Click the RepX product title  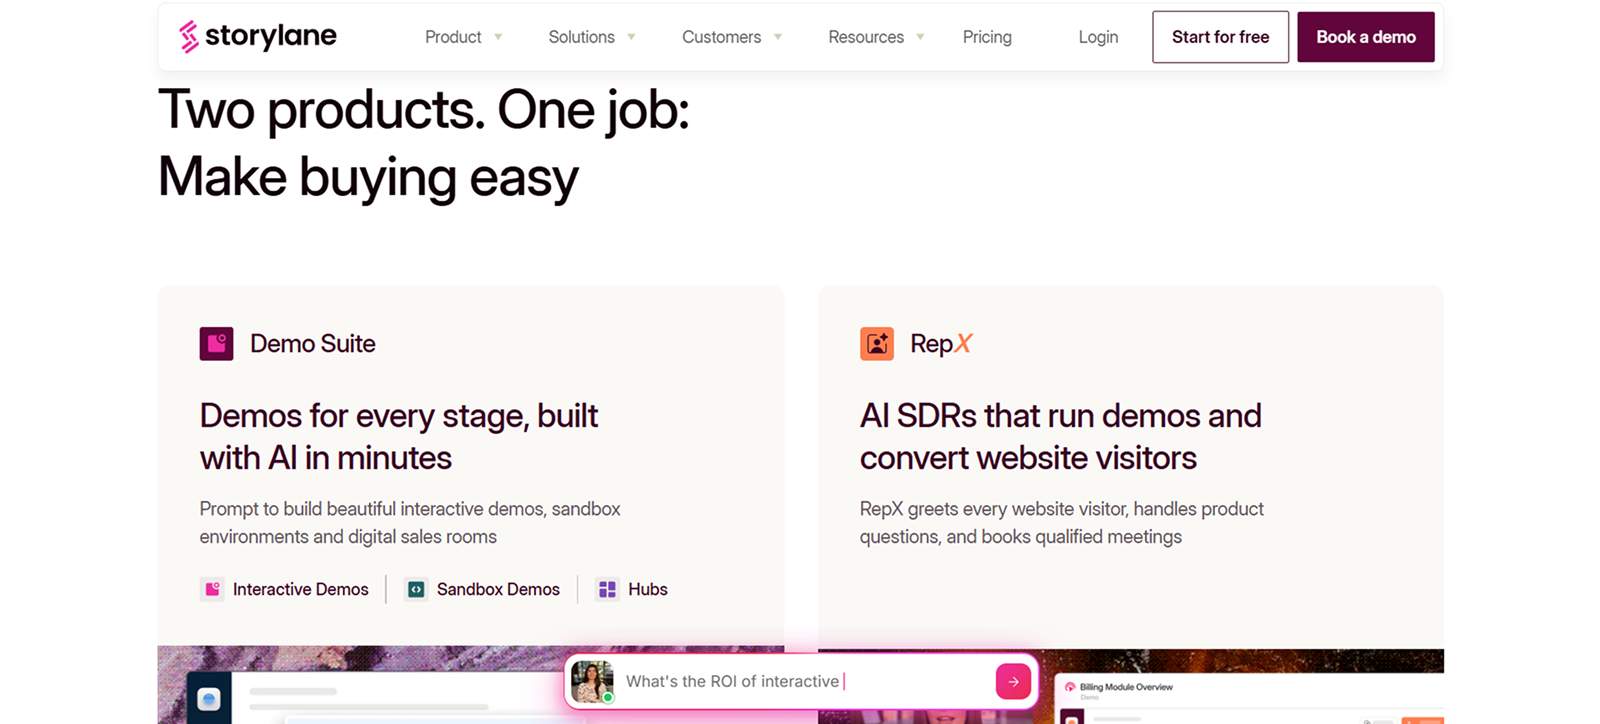(x=941, y=343)
